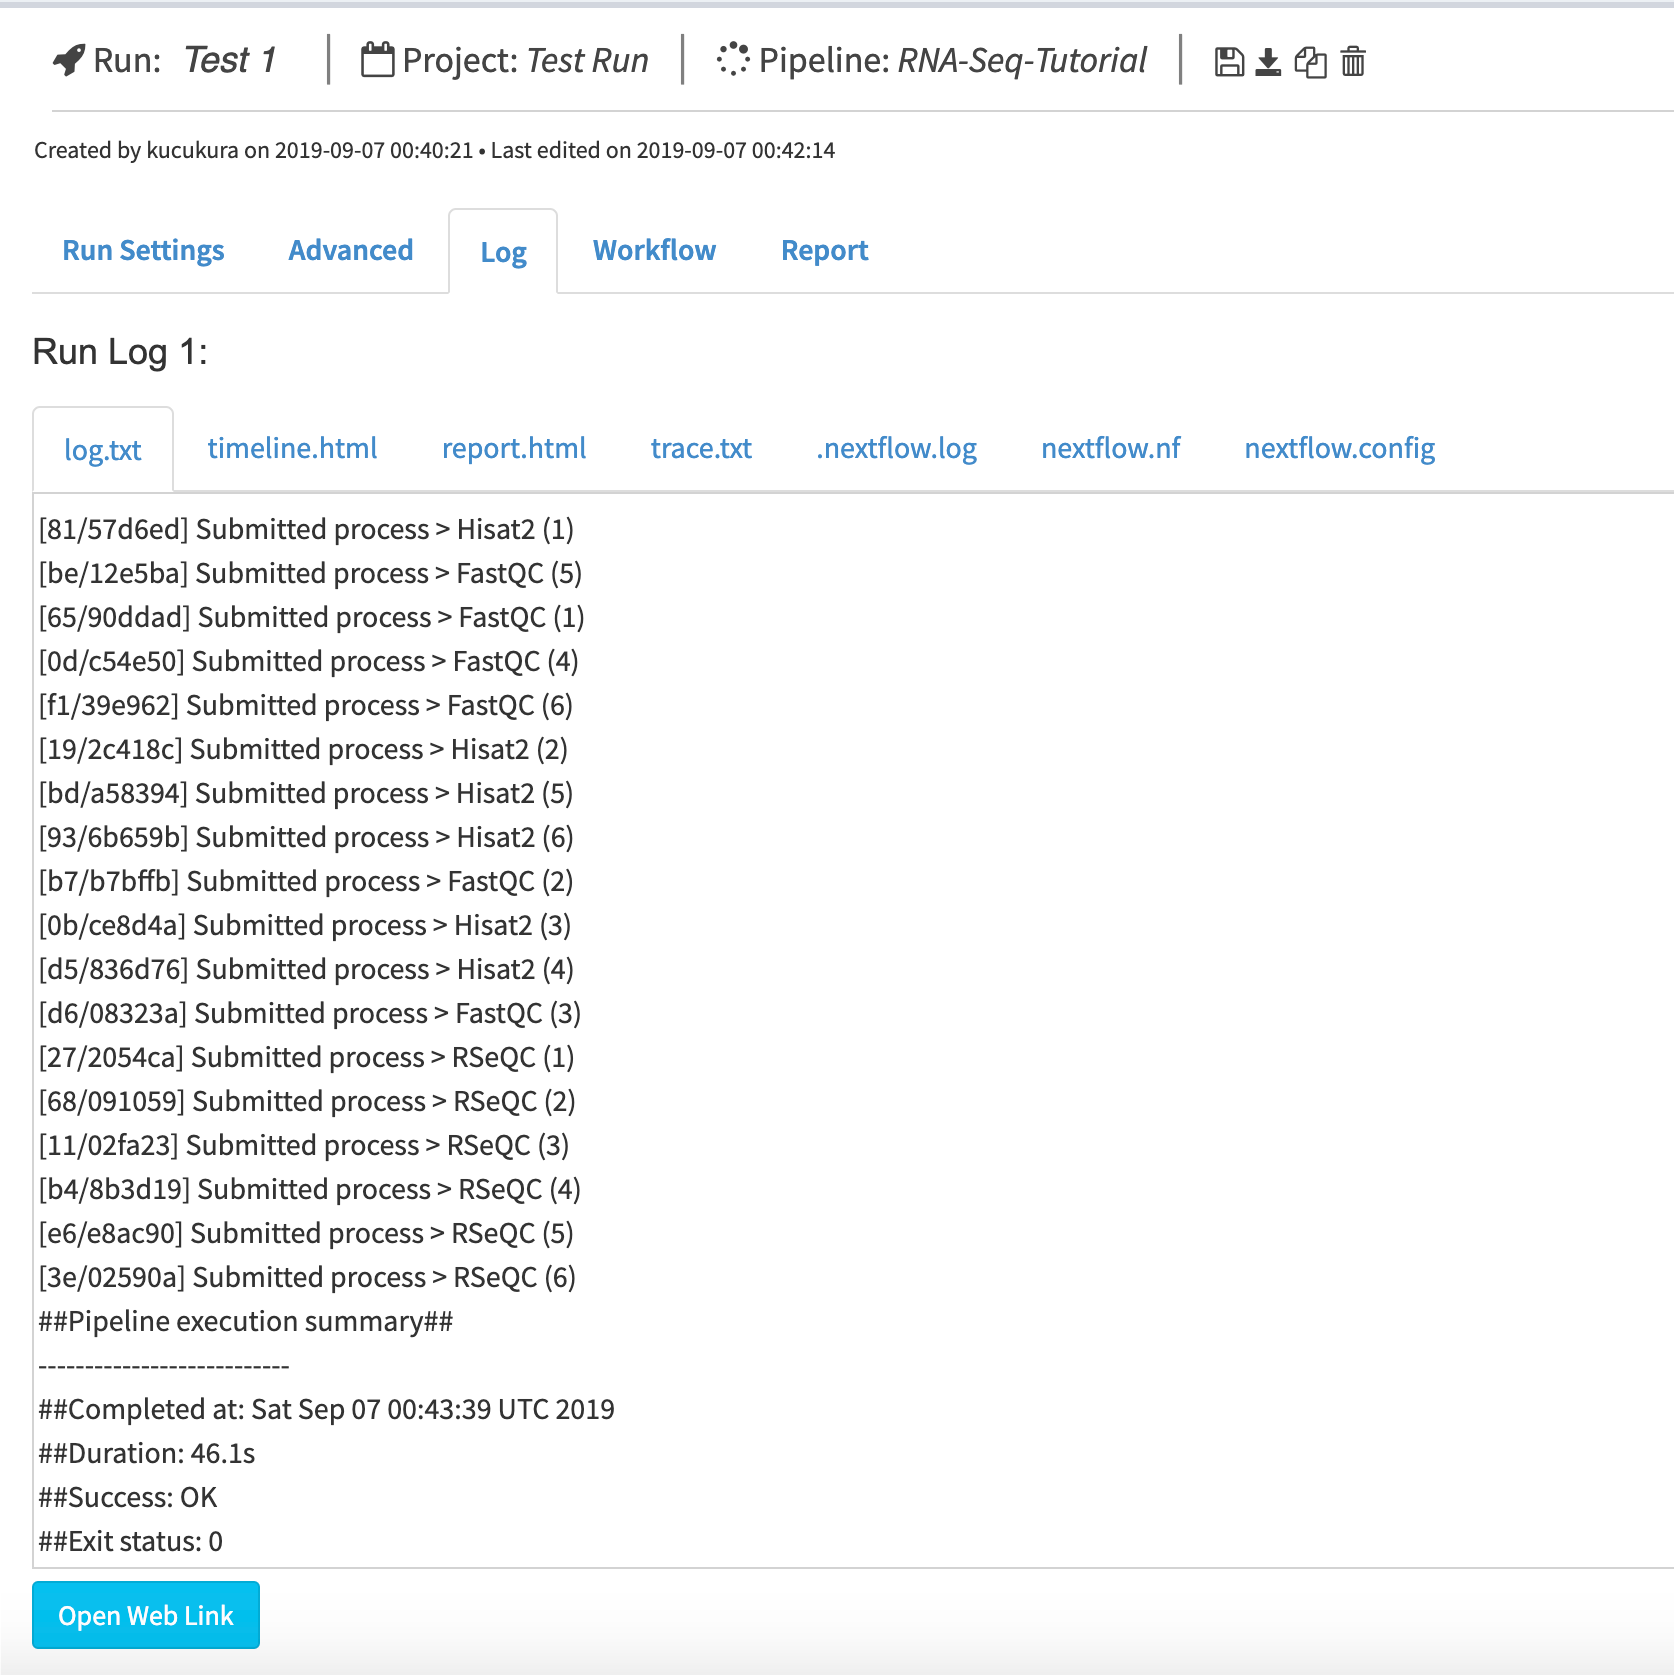The image size is (1674, 1675).
Task: Click the copy/duplicate run icon
Action: click(x=1310, y=62)
